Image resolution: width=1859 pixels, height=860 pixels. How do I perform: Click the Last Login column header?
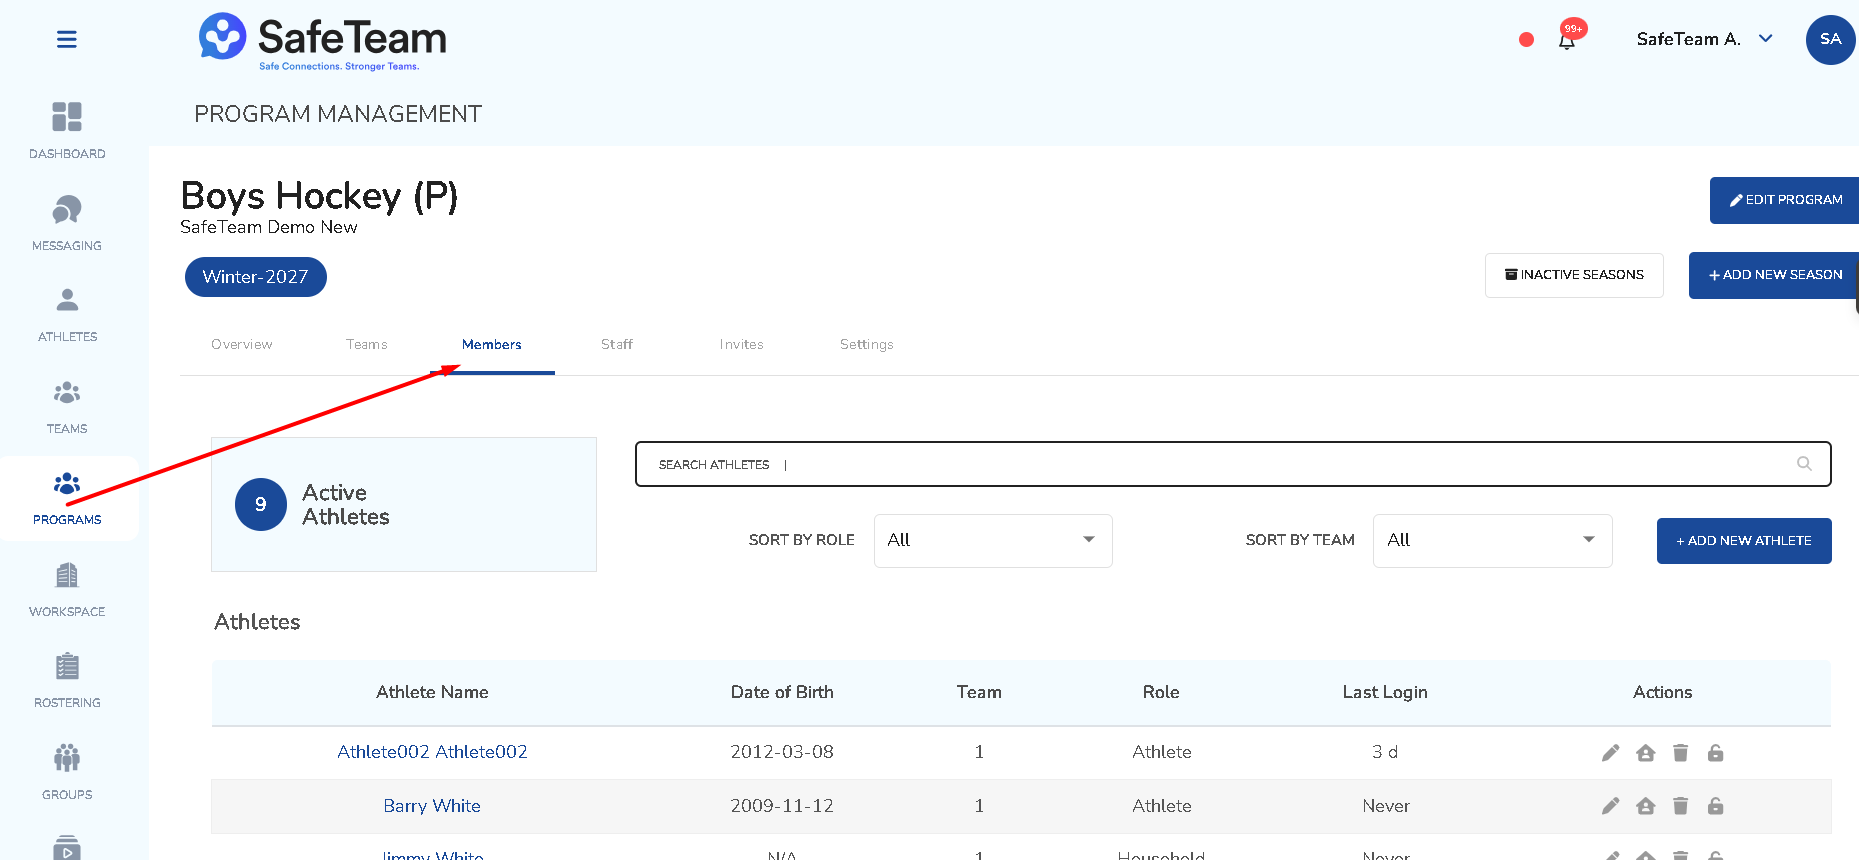tap(1385, 692)
